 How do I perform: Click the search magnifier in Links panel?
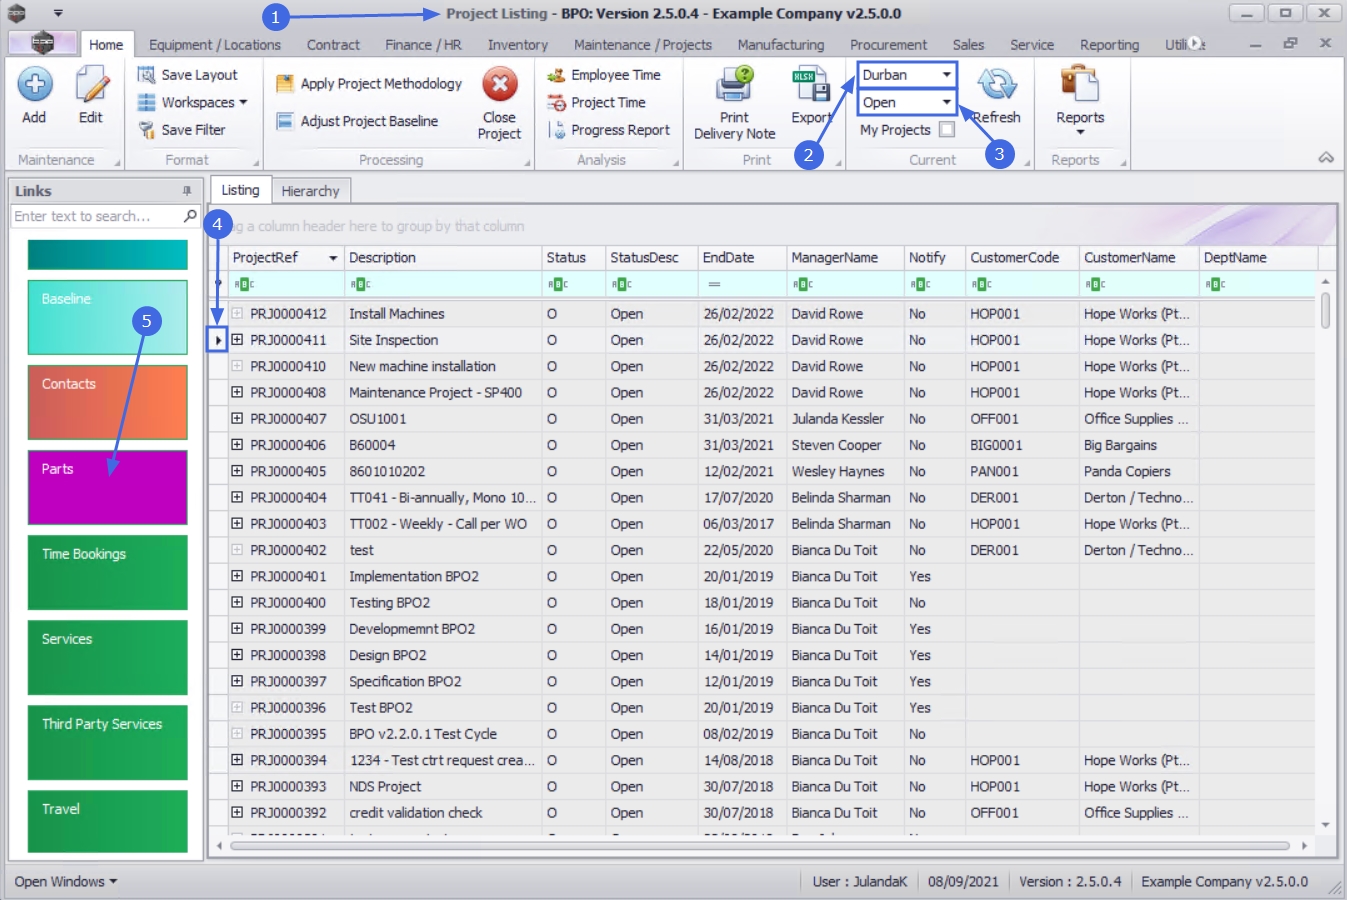pos(190,216)
